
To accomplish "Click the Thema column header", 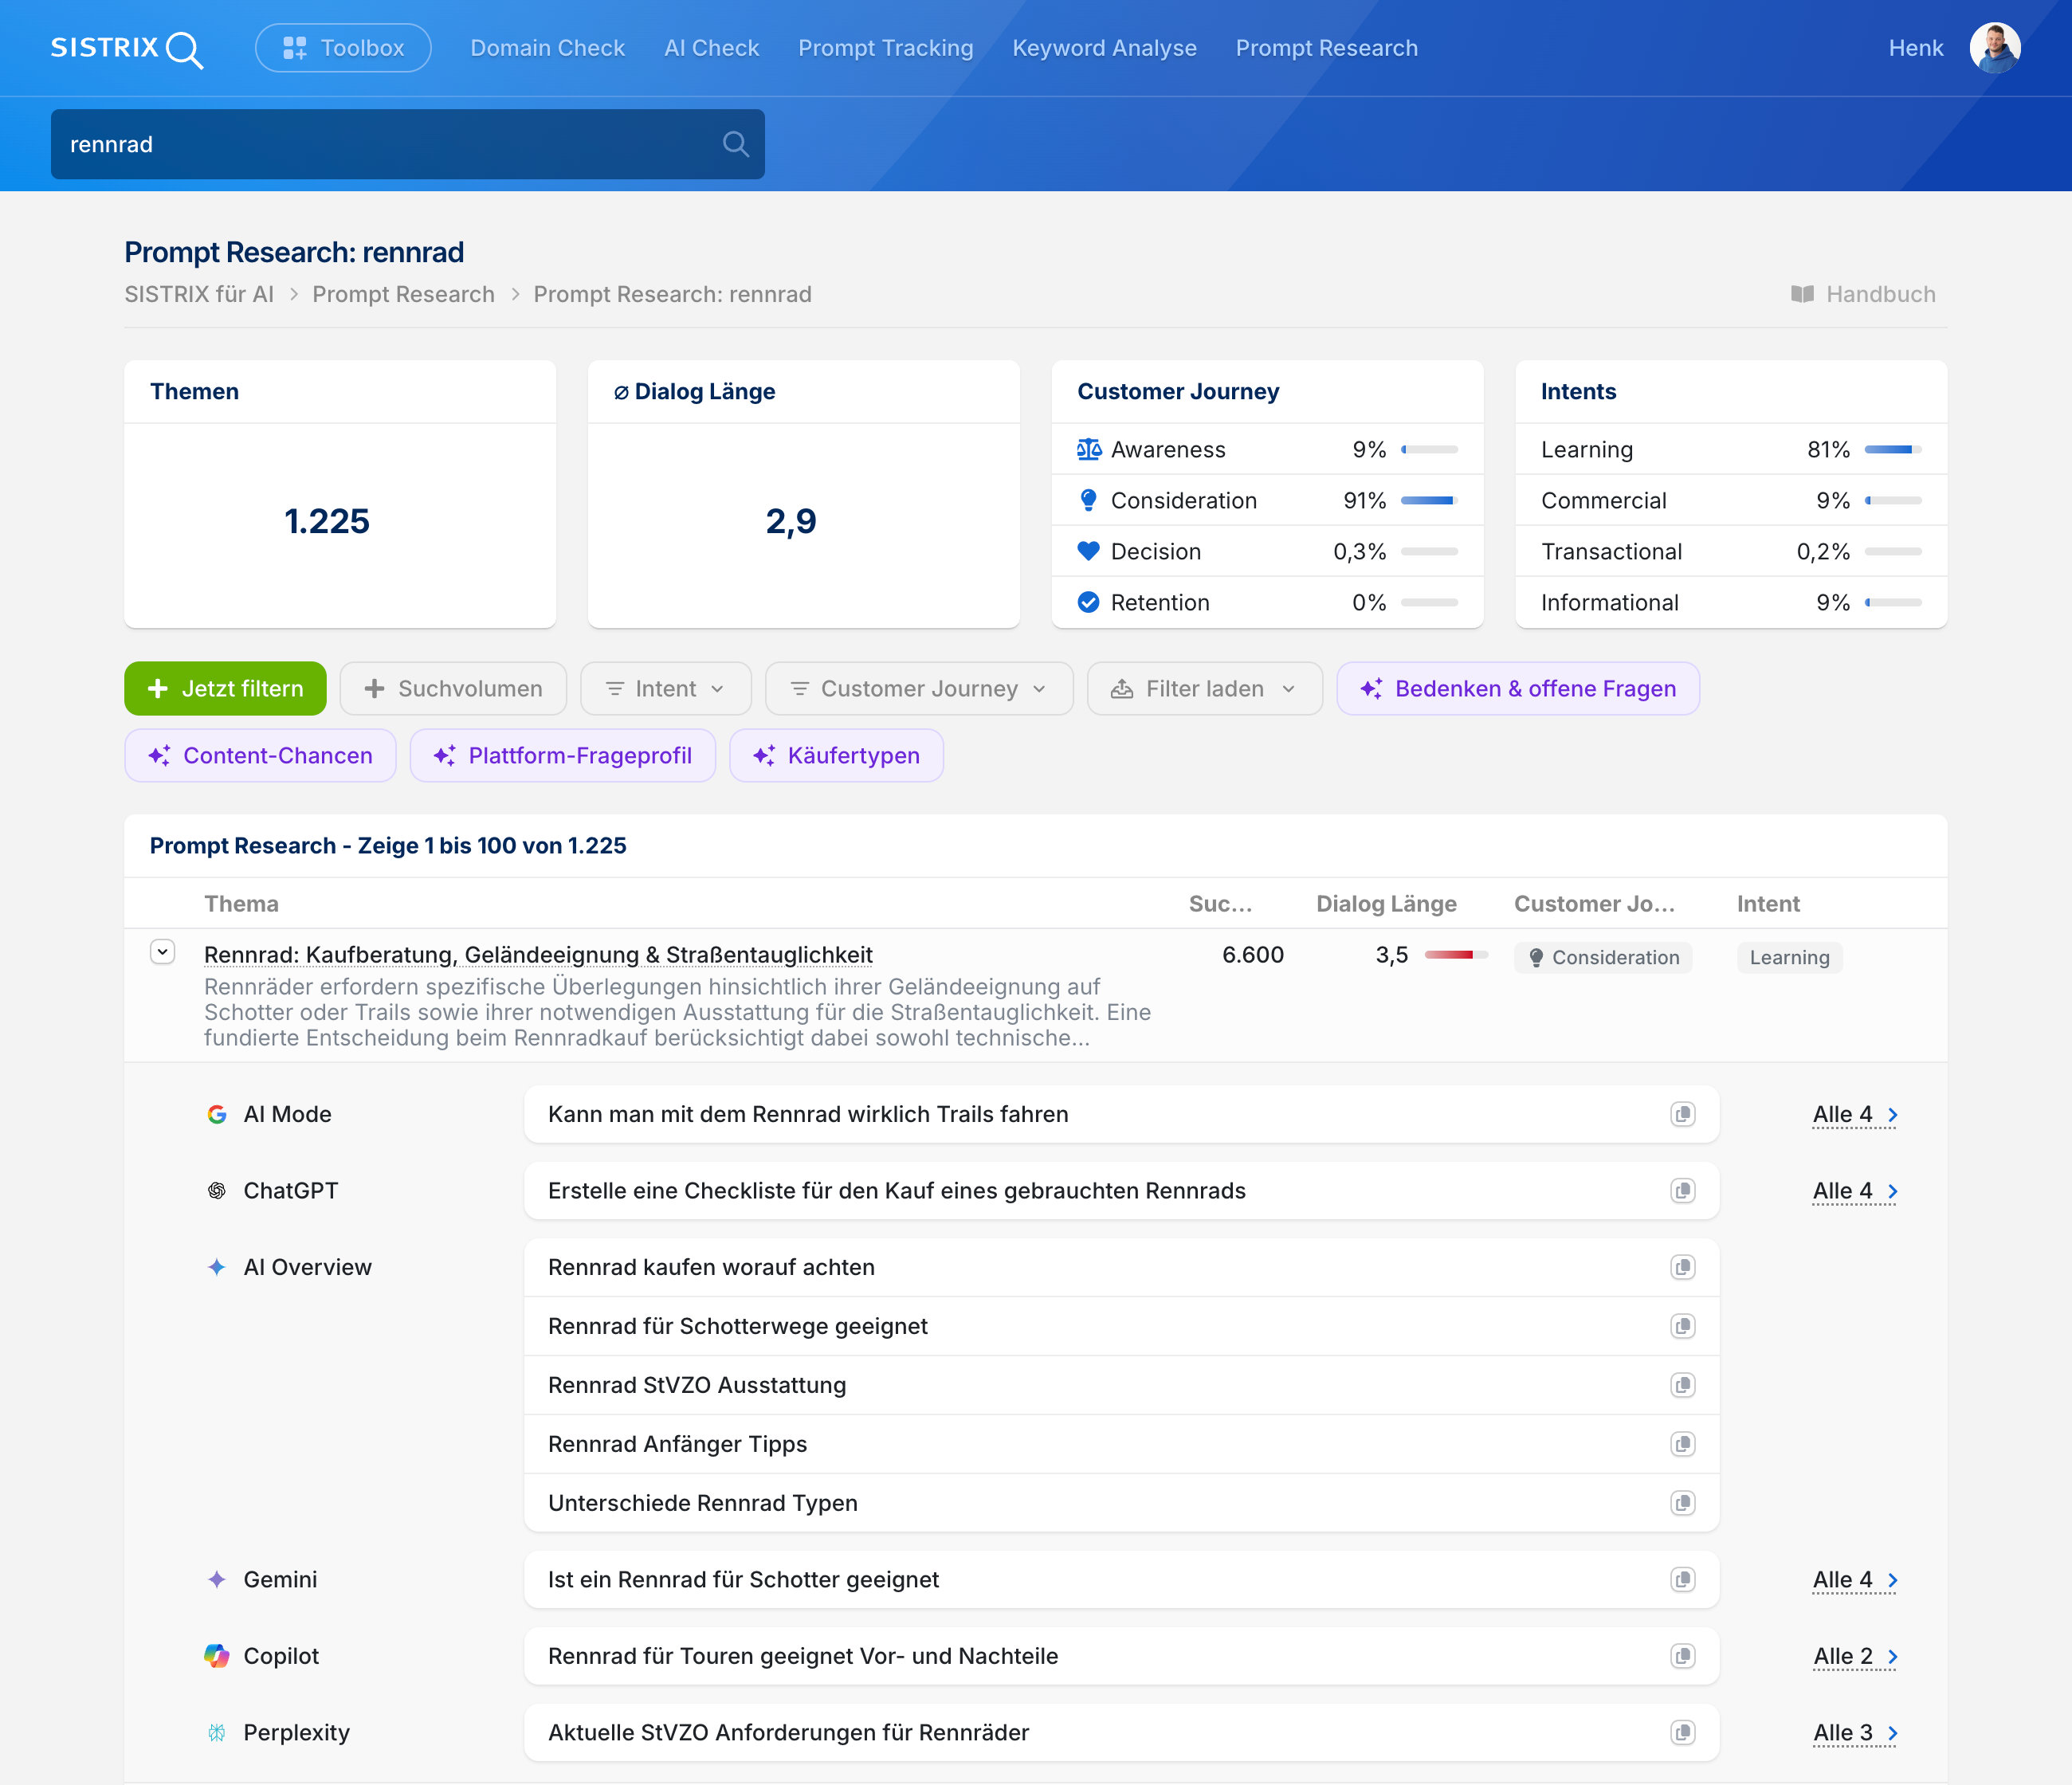I will coord(241,904).
